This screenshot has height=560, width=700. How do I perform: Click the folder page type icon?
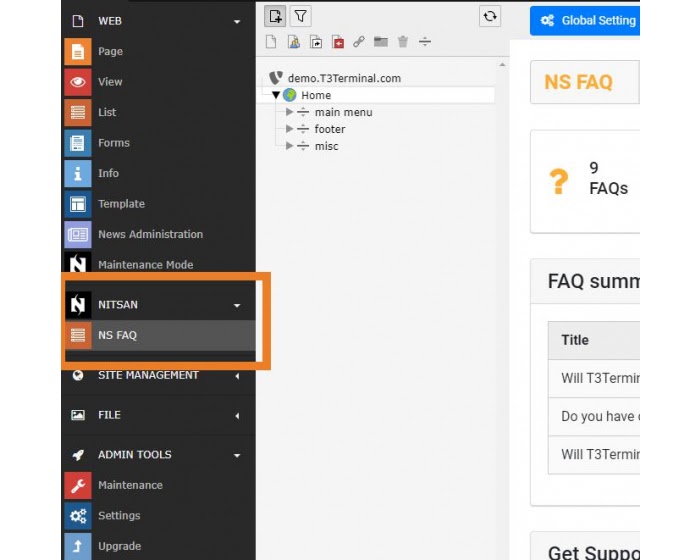pyautogui.click(x=381, y=42)
